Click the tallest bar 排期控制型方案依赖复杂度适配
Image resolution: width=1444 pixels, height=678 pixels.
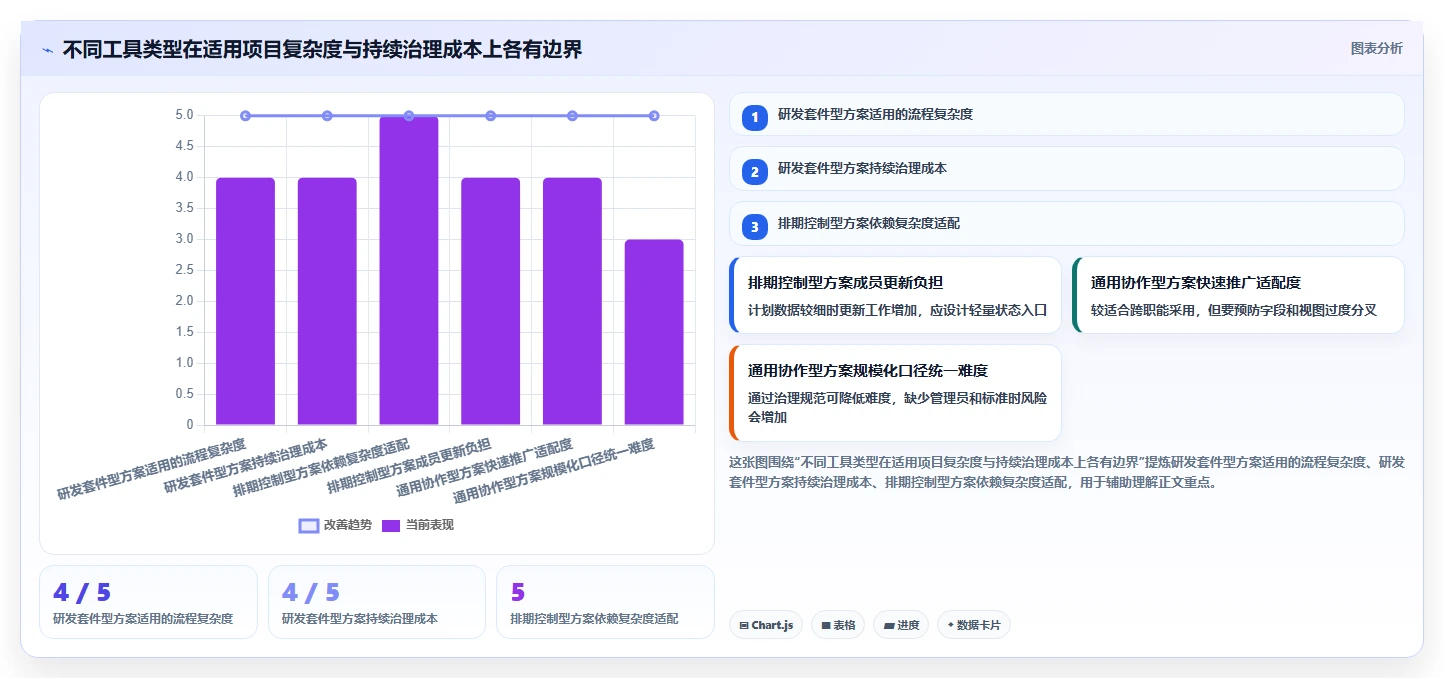point(409,270)
